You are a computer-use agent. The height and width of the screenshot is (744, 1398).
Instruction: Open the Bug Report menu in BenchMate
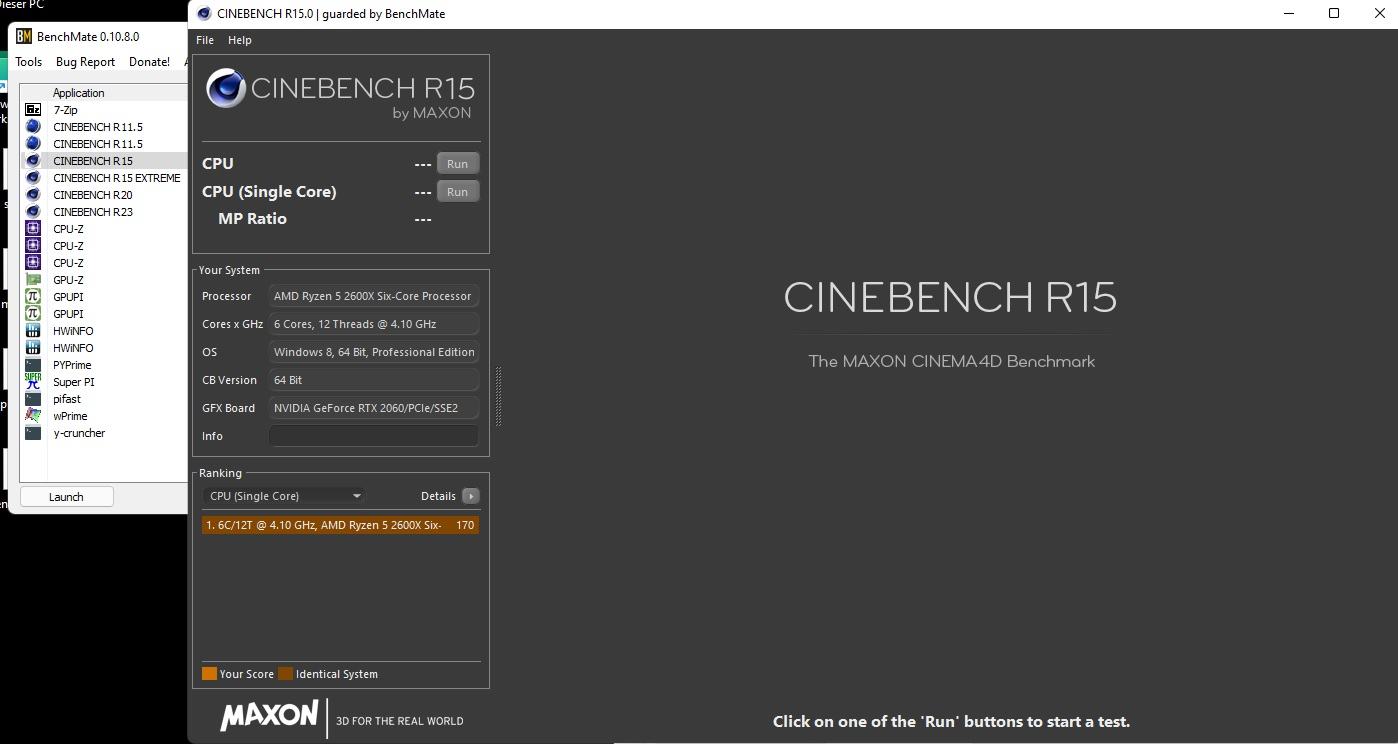[x=85, y=62]
